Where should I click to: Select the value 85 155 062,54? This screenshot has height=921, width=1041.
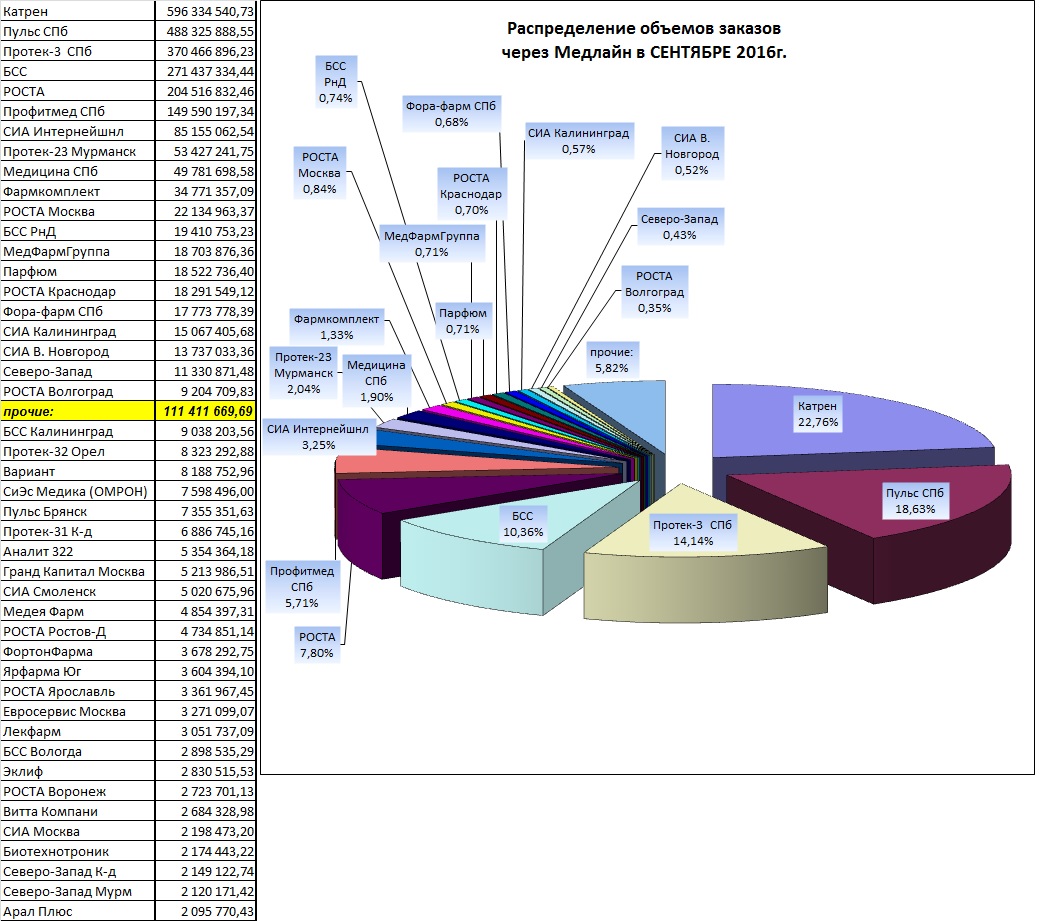[x=205, y=131]
